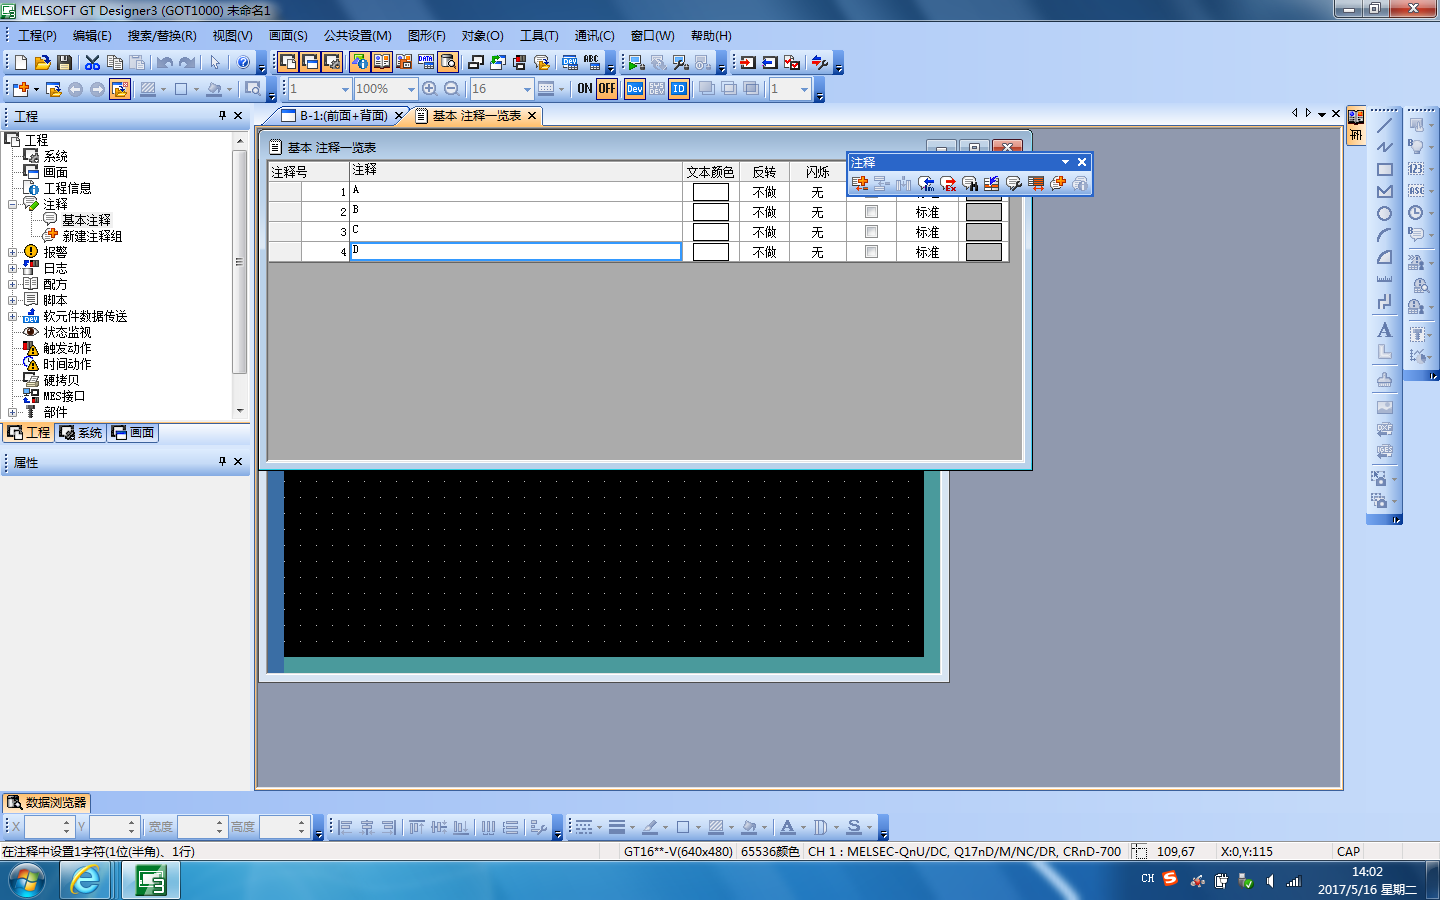Click the Save floppy disk icon
This screenshot has width=1440, height=900.
[64, 63]
